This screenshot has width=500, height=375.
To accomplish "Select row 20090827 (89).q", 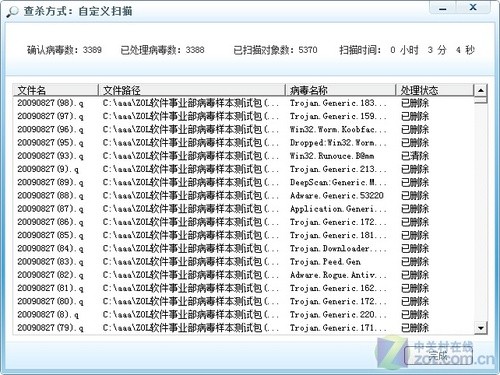I will pos(243,182).
